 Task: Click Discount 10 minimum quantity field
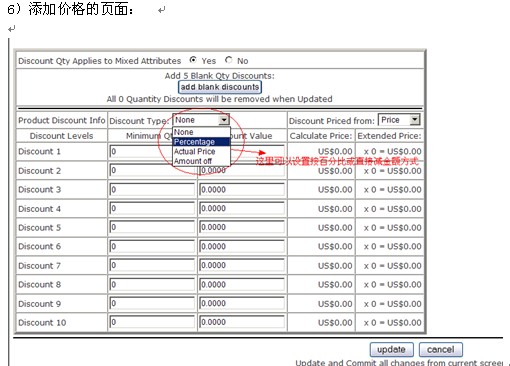pyautogui.click(x=152, y=322)
